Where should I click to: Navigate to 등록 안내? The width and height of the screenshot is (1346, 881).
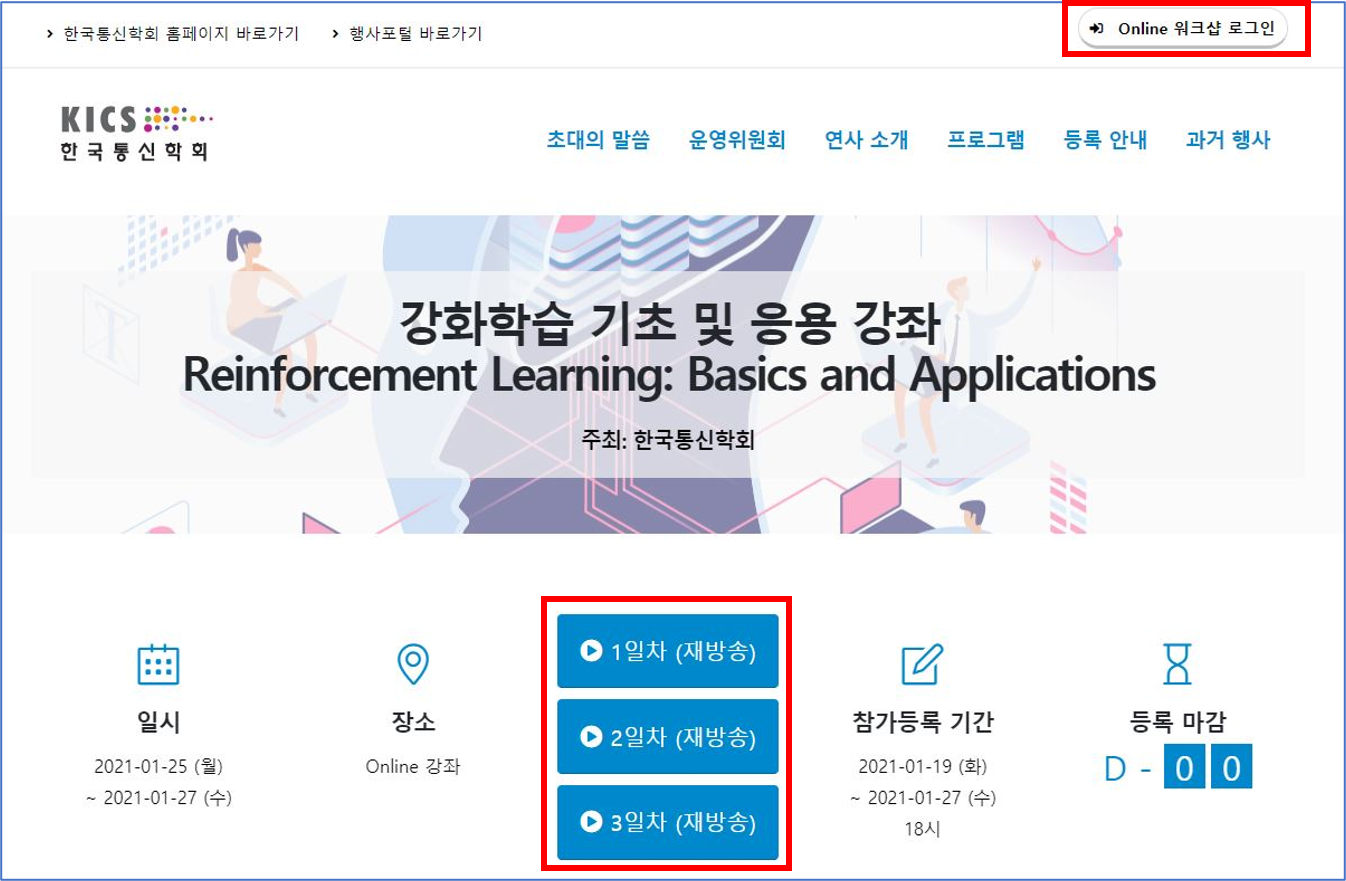(1105, 140)
